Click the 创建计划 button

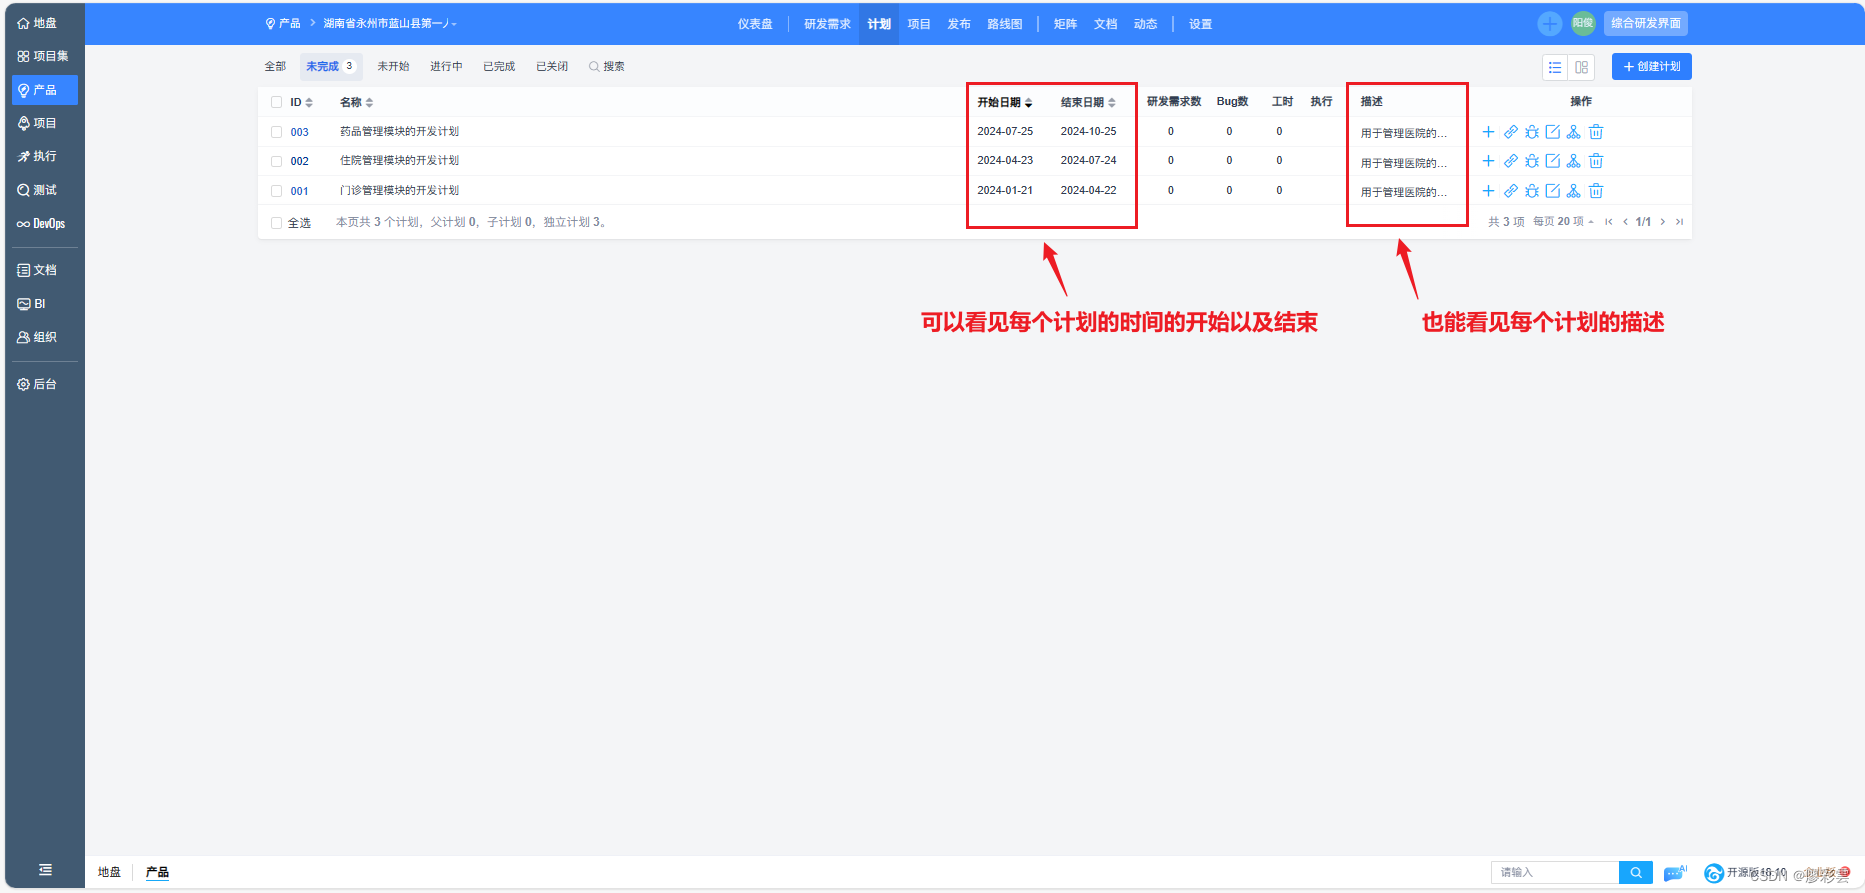click(x=1651, y=67)
